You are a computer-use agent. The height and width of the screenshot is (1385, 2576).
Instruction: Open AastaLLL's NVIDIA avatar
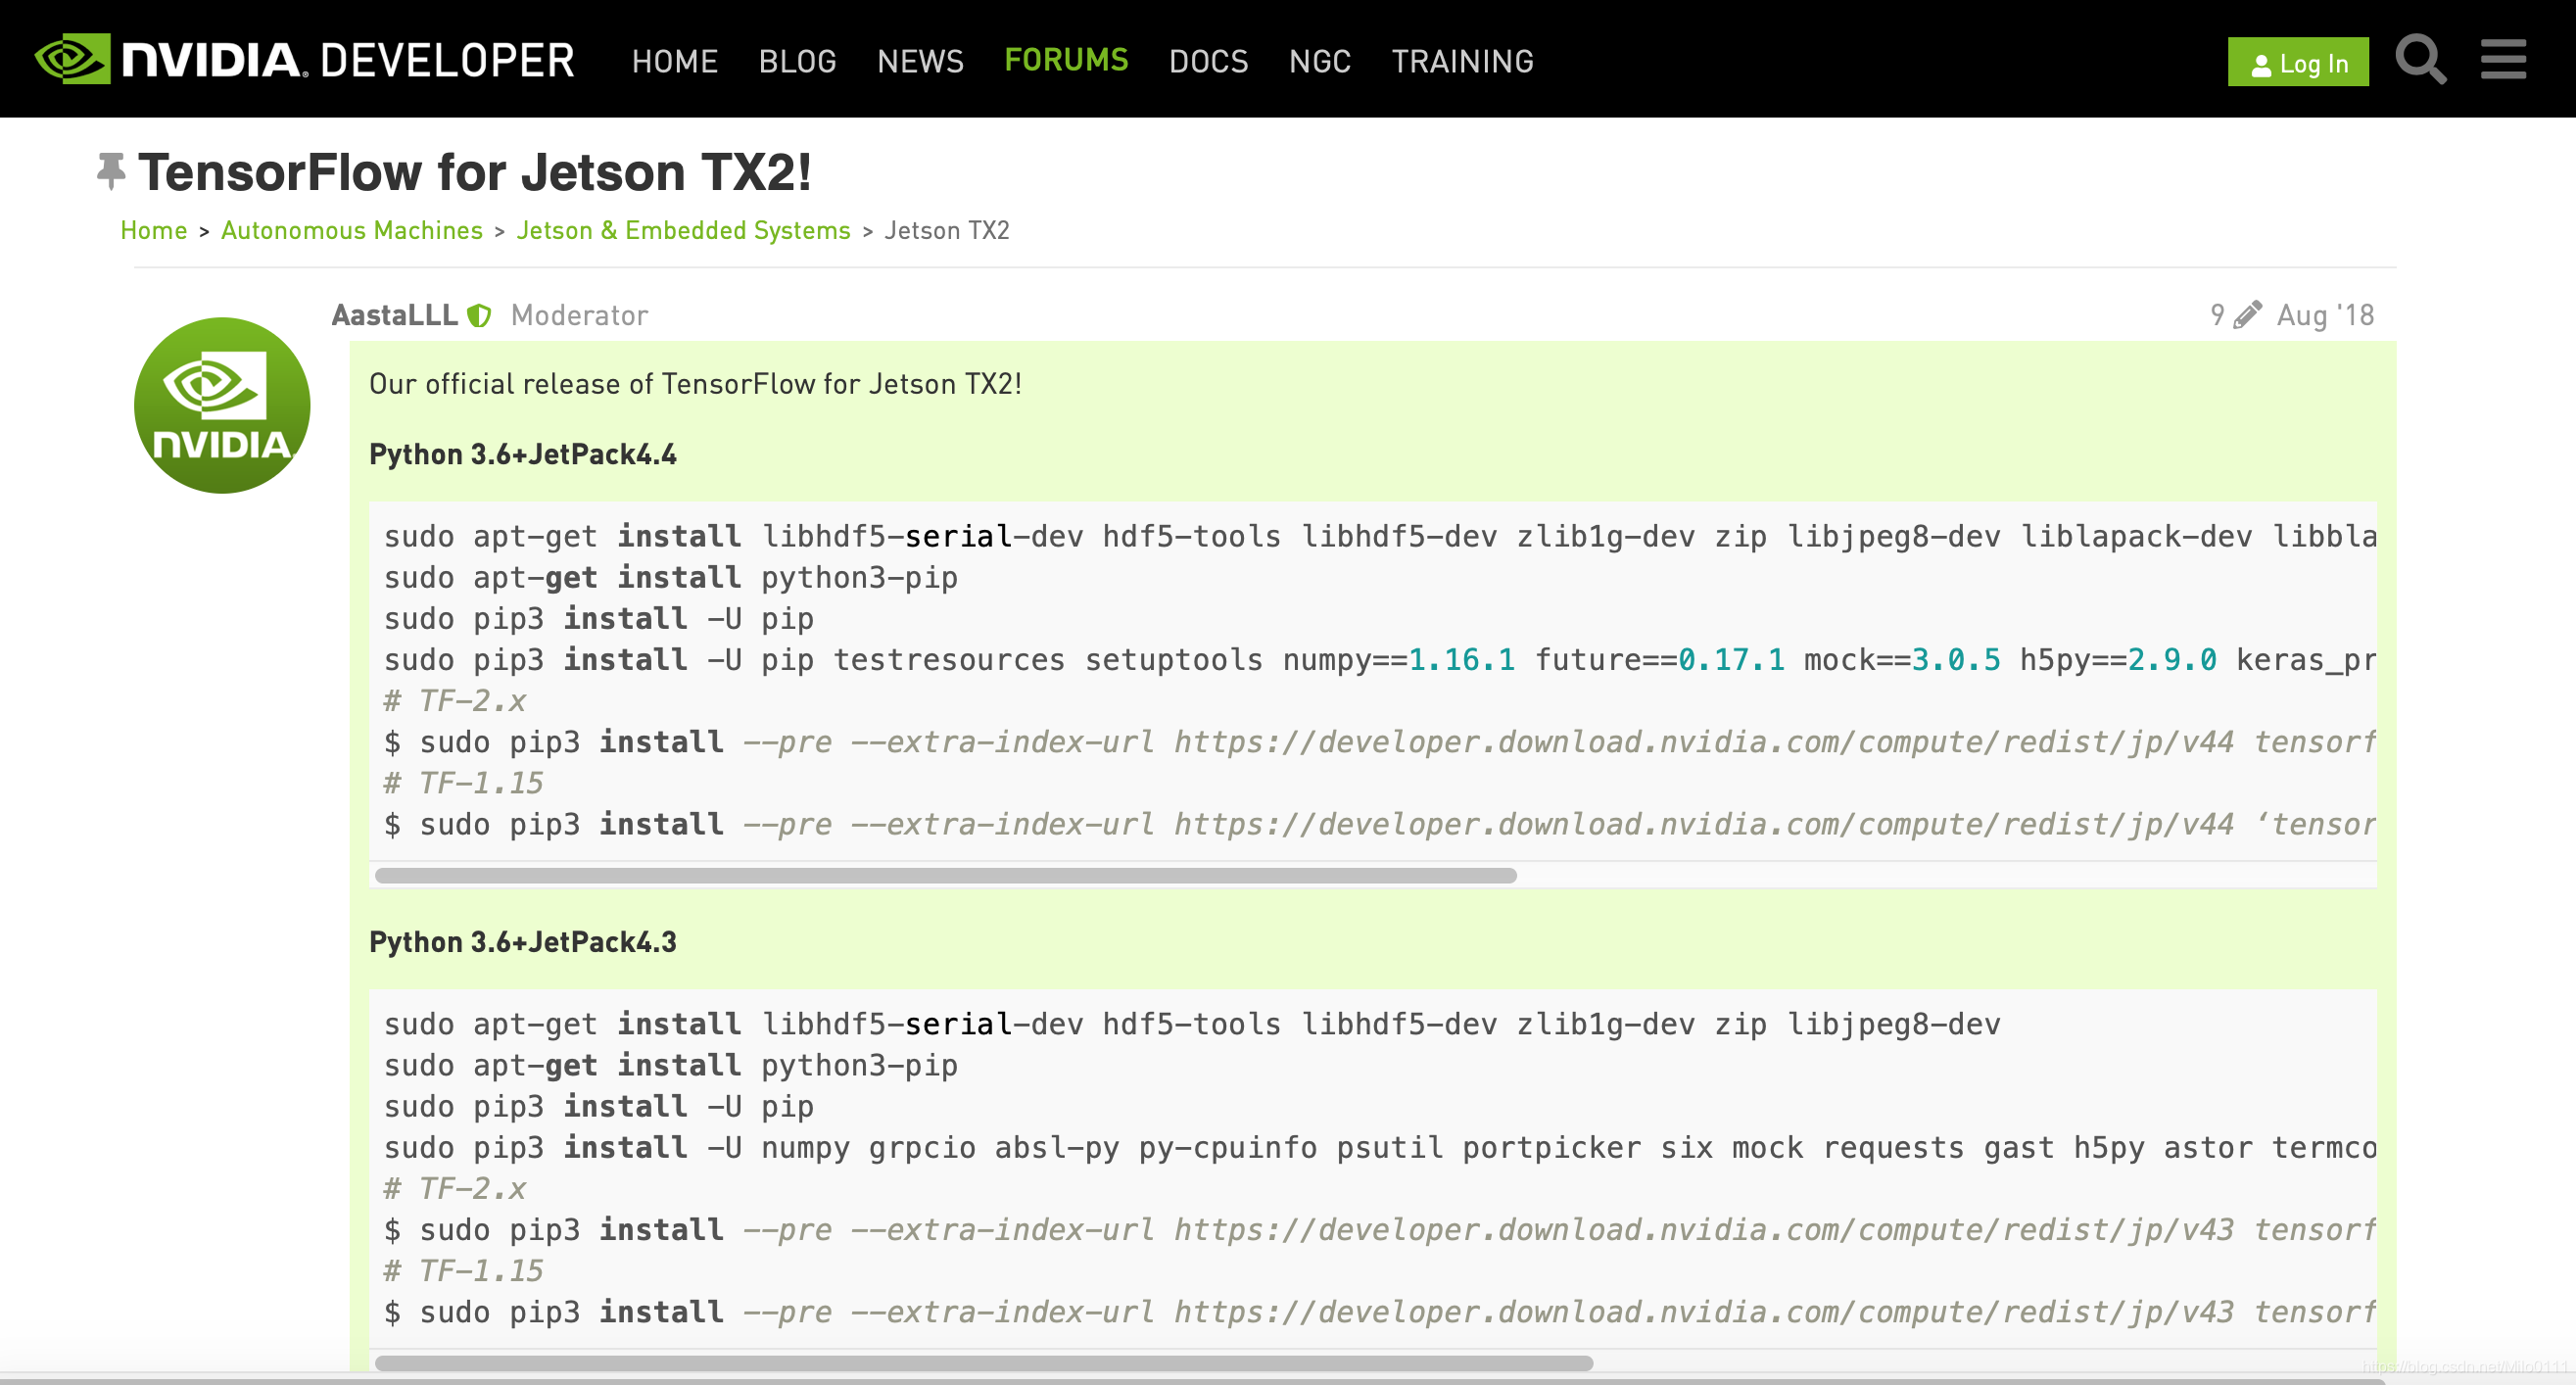point(222,405)
